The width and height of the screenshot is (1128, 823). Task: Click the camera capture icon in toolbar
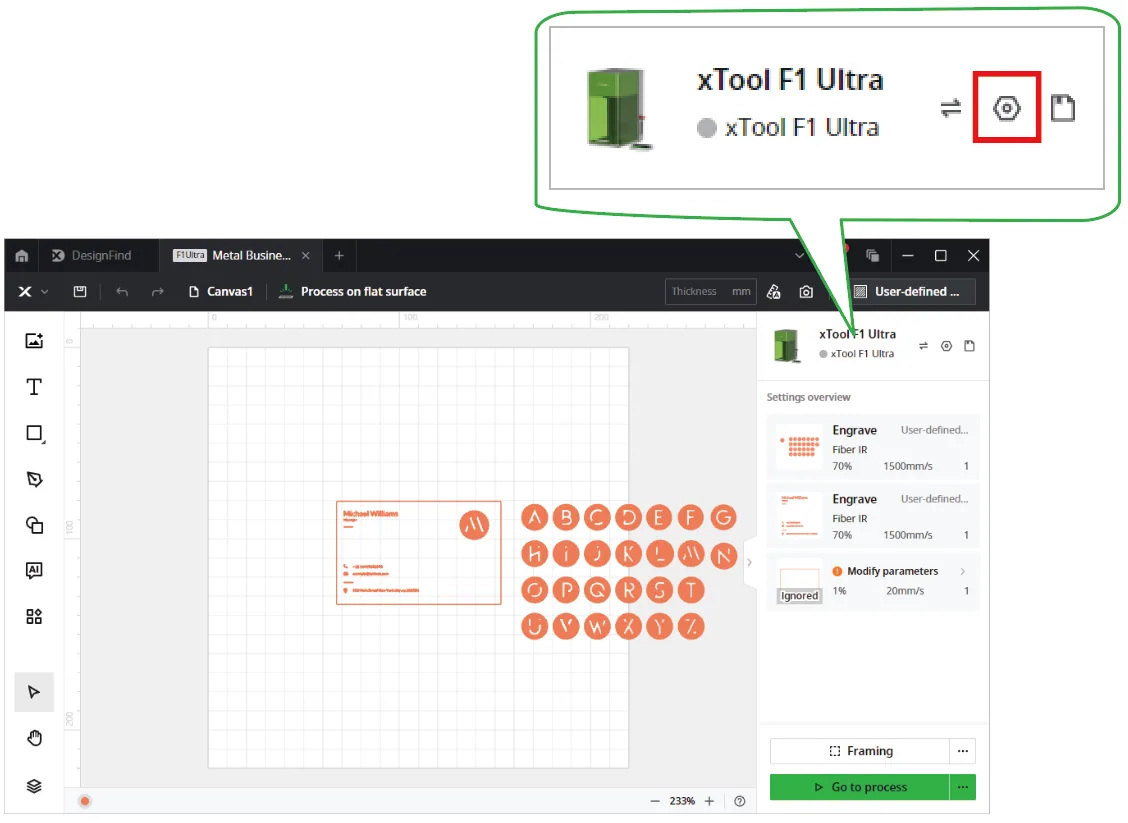point(806,291)
